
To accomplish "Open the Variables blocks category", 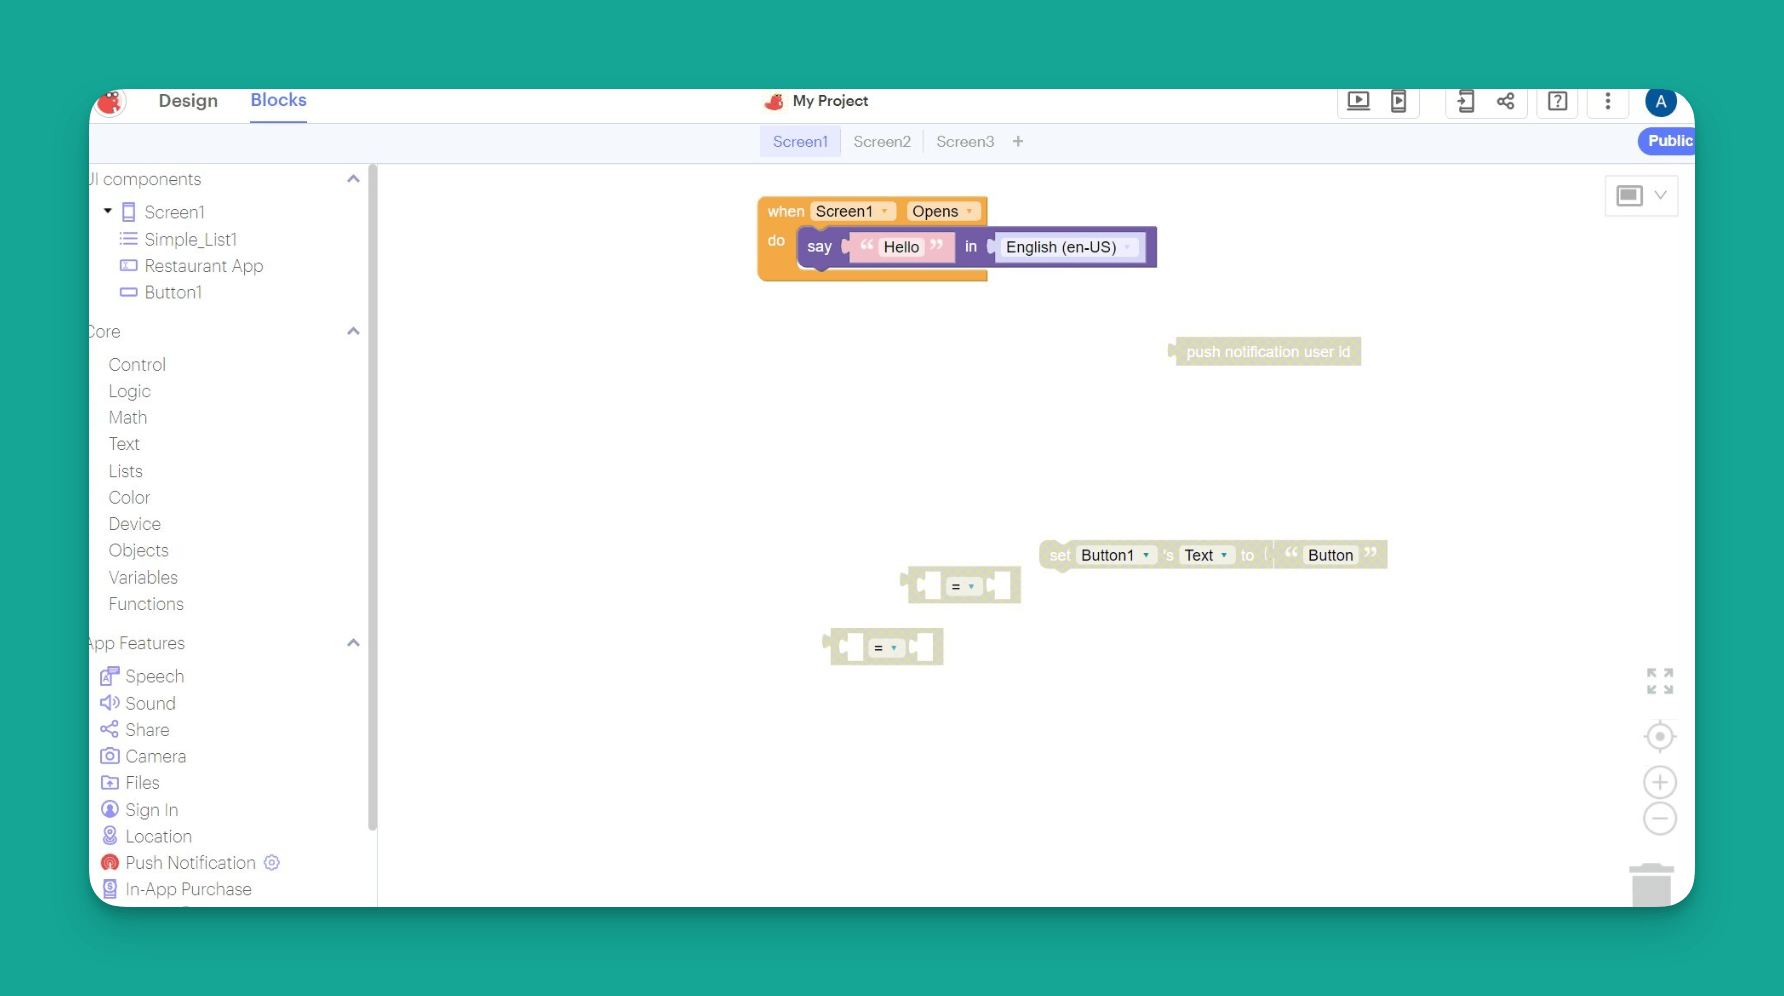I will [x=143, y=577].
